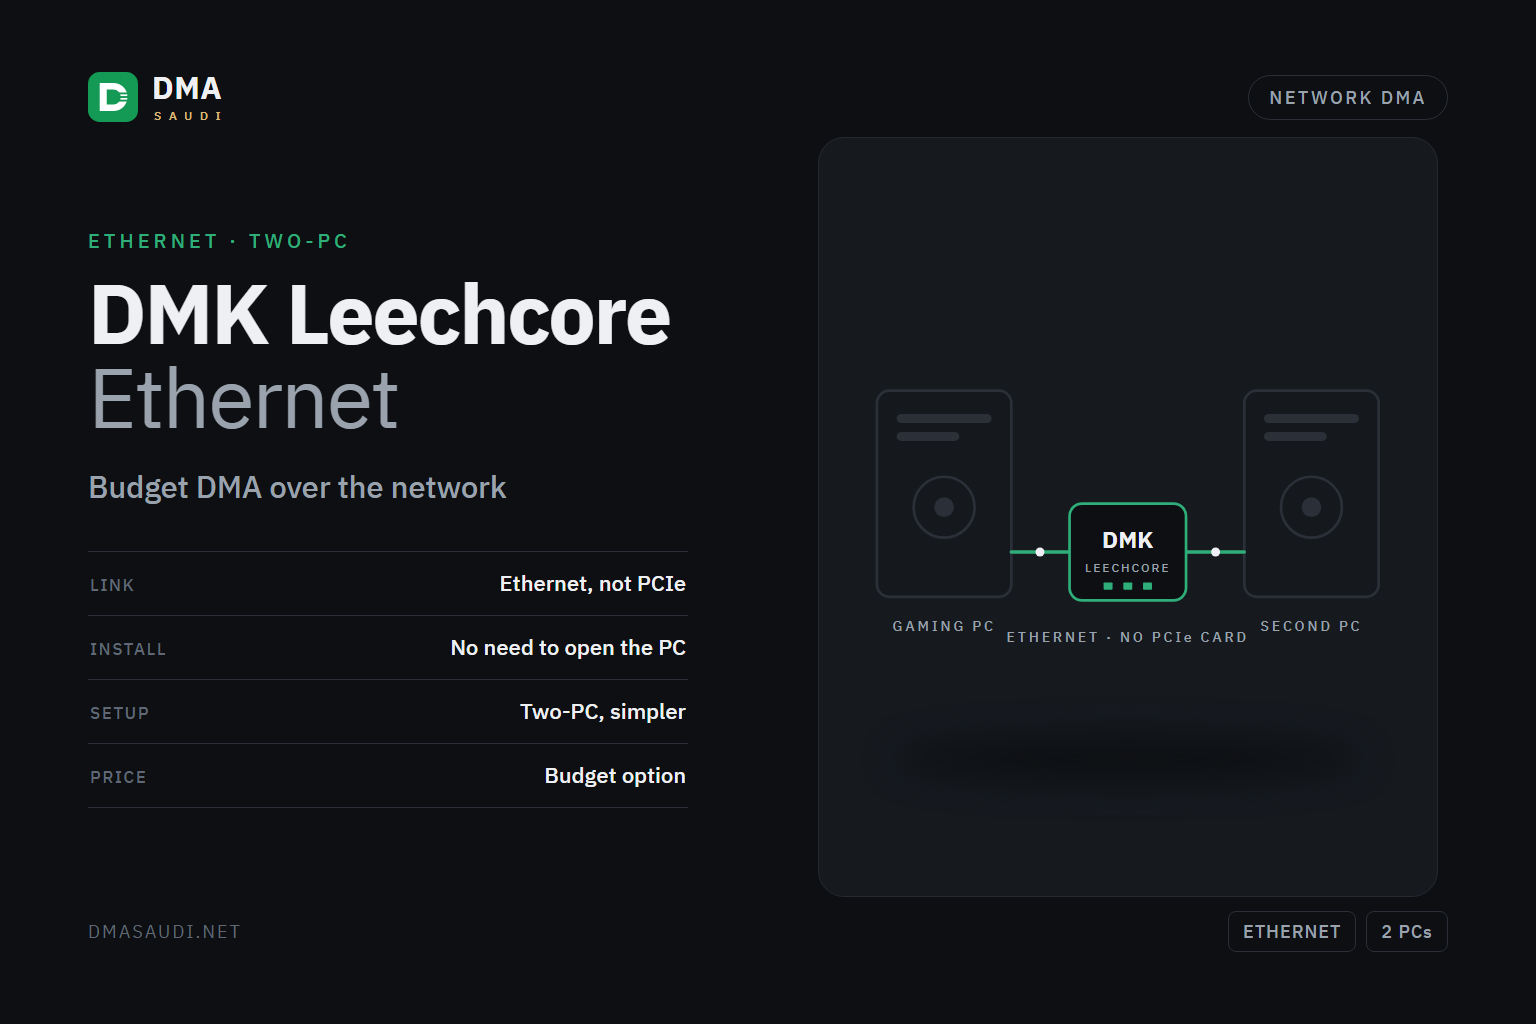Click the DMK Leechcore device box
This screenshot has width=1536, height=1024.
pyautogui.click(x=1128, y=552)
